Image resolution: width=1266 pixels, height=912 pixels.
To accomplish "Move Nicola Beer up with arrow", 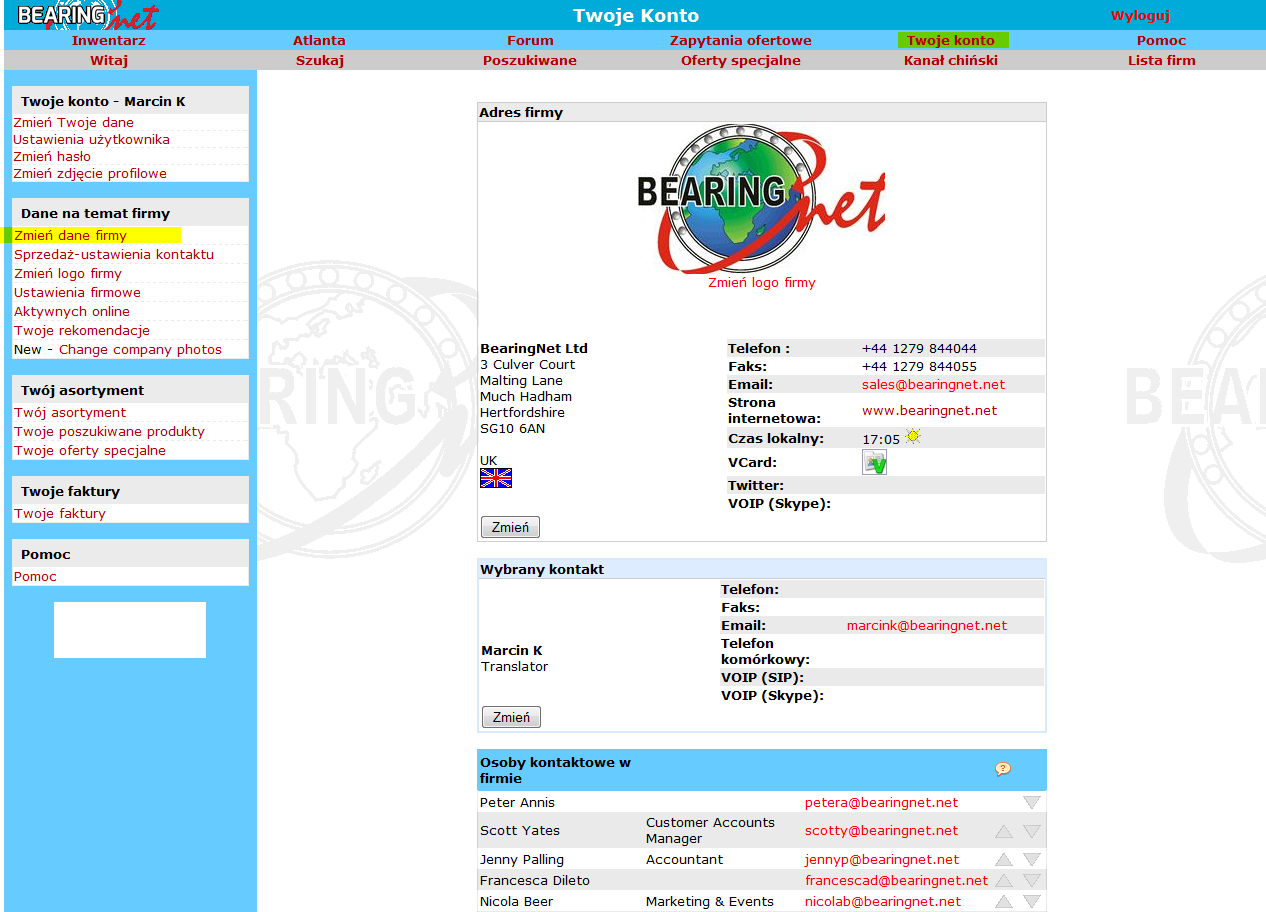I will tap(1004, 902).
